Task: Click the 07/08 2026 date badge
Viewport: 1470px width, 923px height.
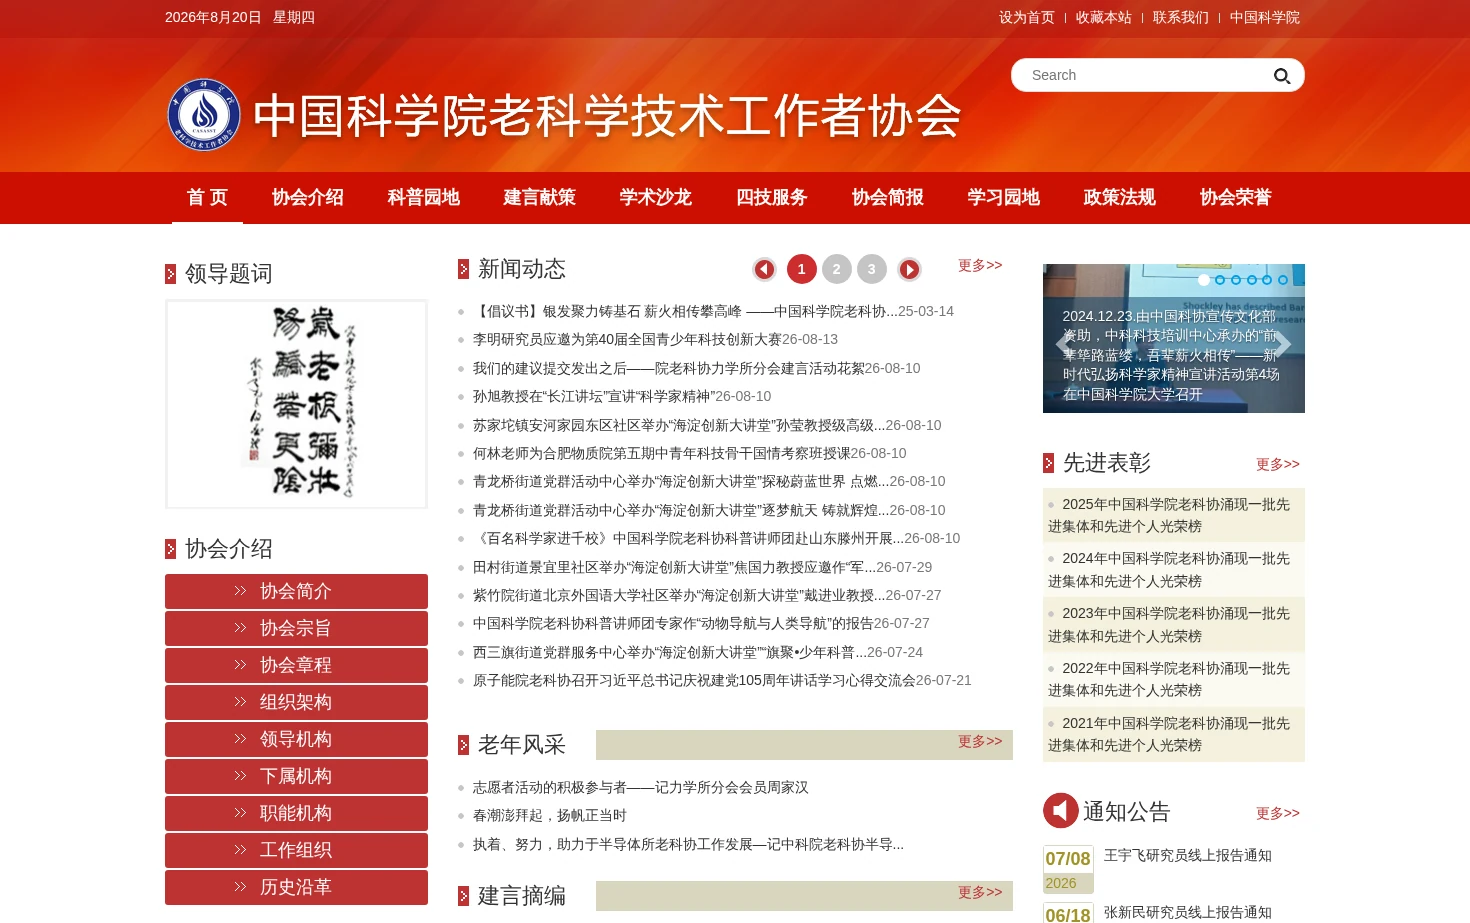Action: [1068, 869]
